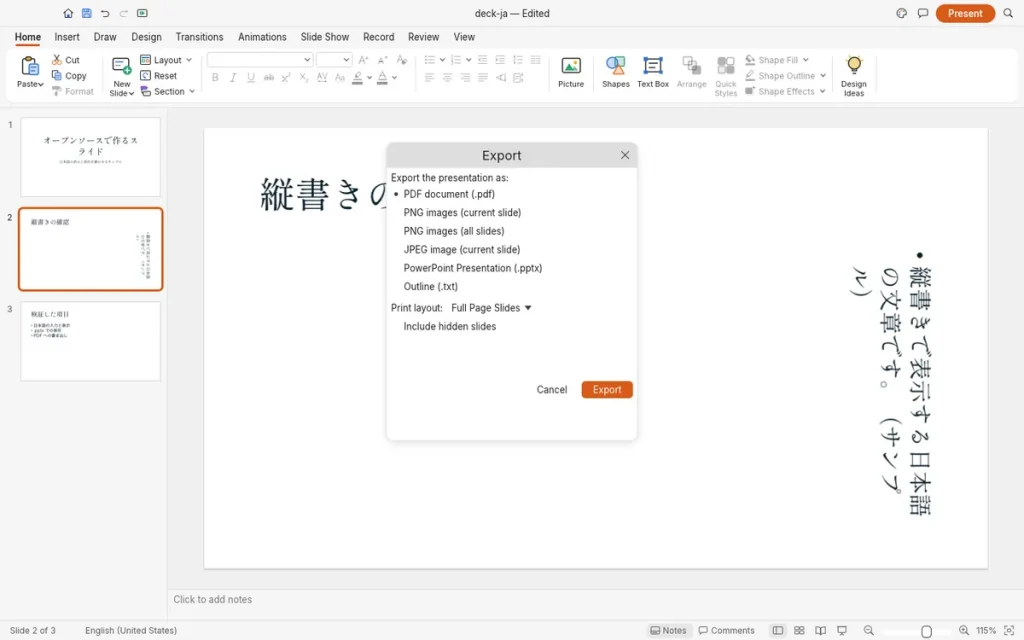
Task: Open Quick Styles
Action: tap(726, 76)
